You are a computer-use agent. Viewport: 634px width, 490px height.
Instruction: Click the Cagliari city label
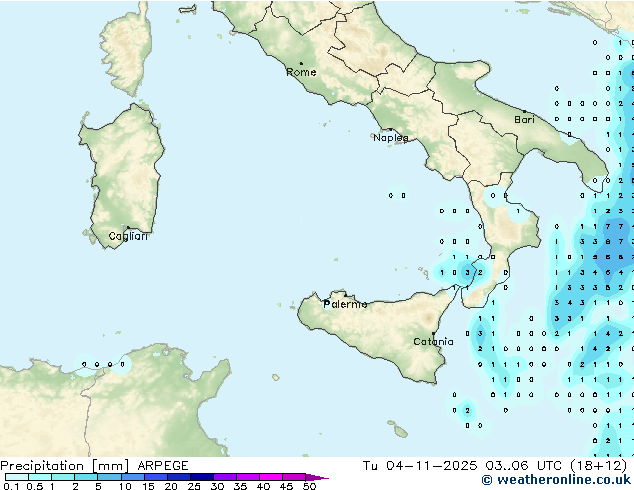128,236
